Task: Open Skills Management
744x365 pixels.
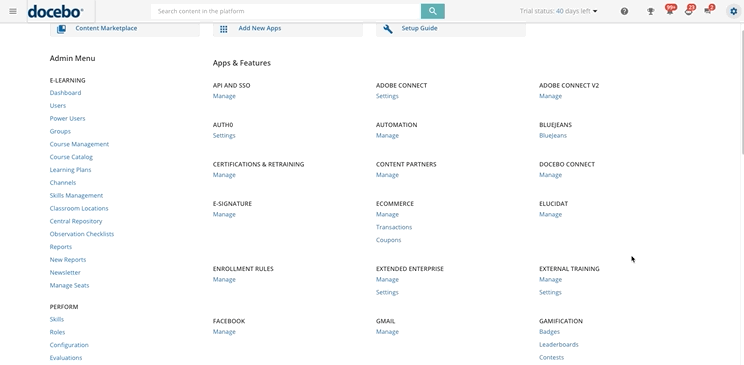Action: [x=76, y=195]
